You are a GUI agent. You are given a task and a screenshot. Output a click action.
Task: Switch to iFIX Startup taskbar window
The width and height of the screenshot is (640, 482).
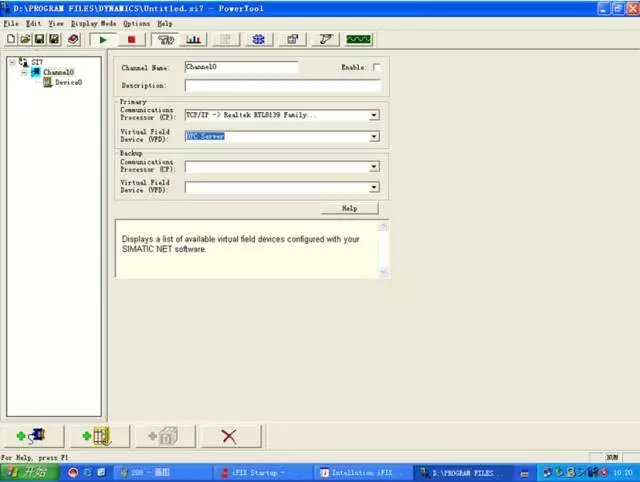256,471
